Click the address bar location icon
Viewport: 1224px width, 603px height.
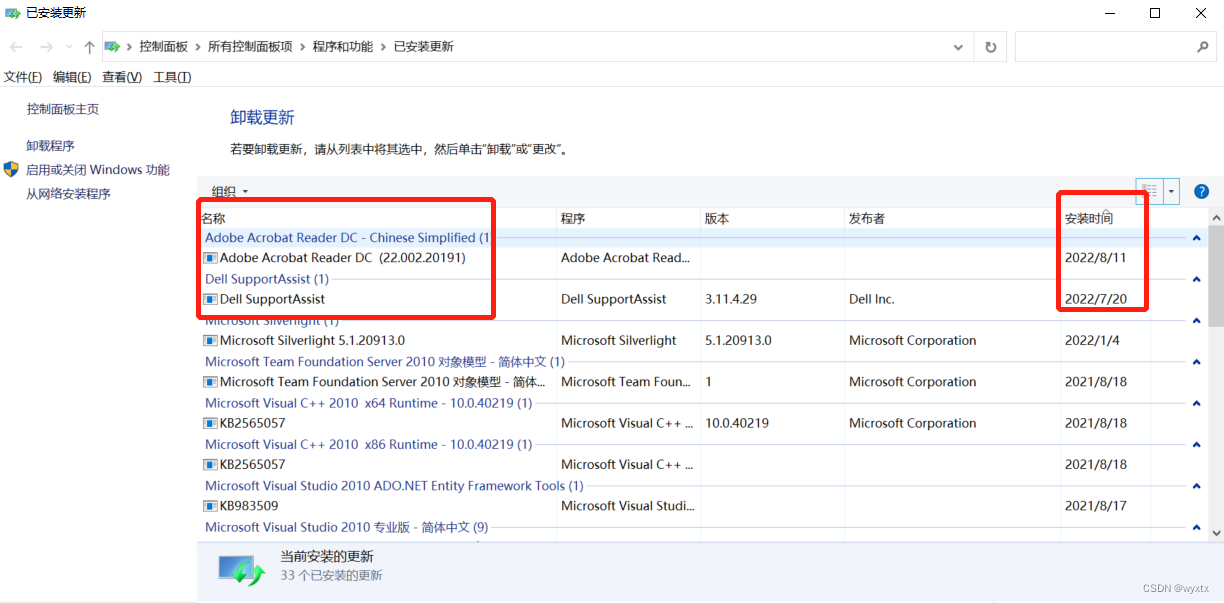(113, 47)
